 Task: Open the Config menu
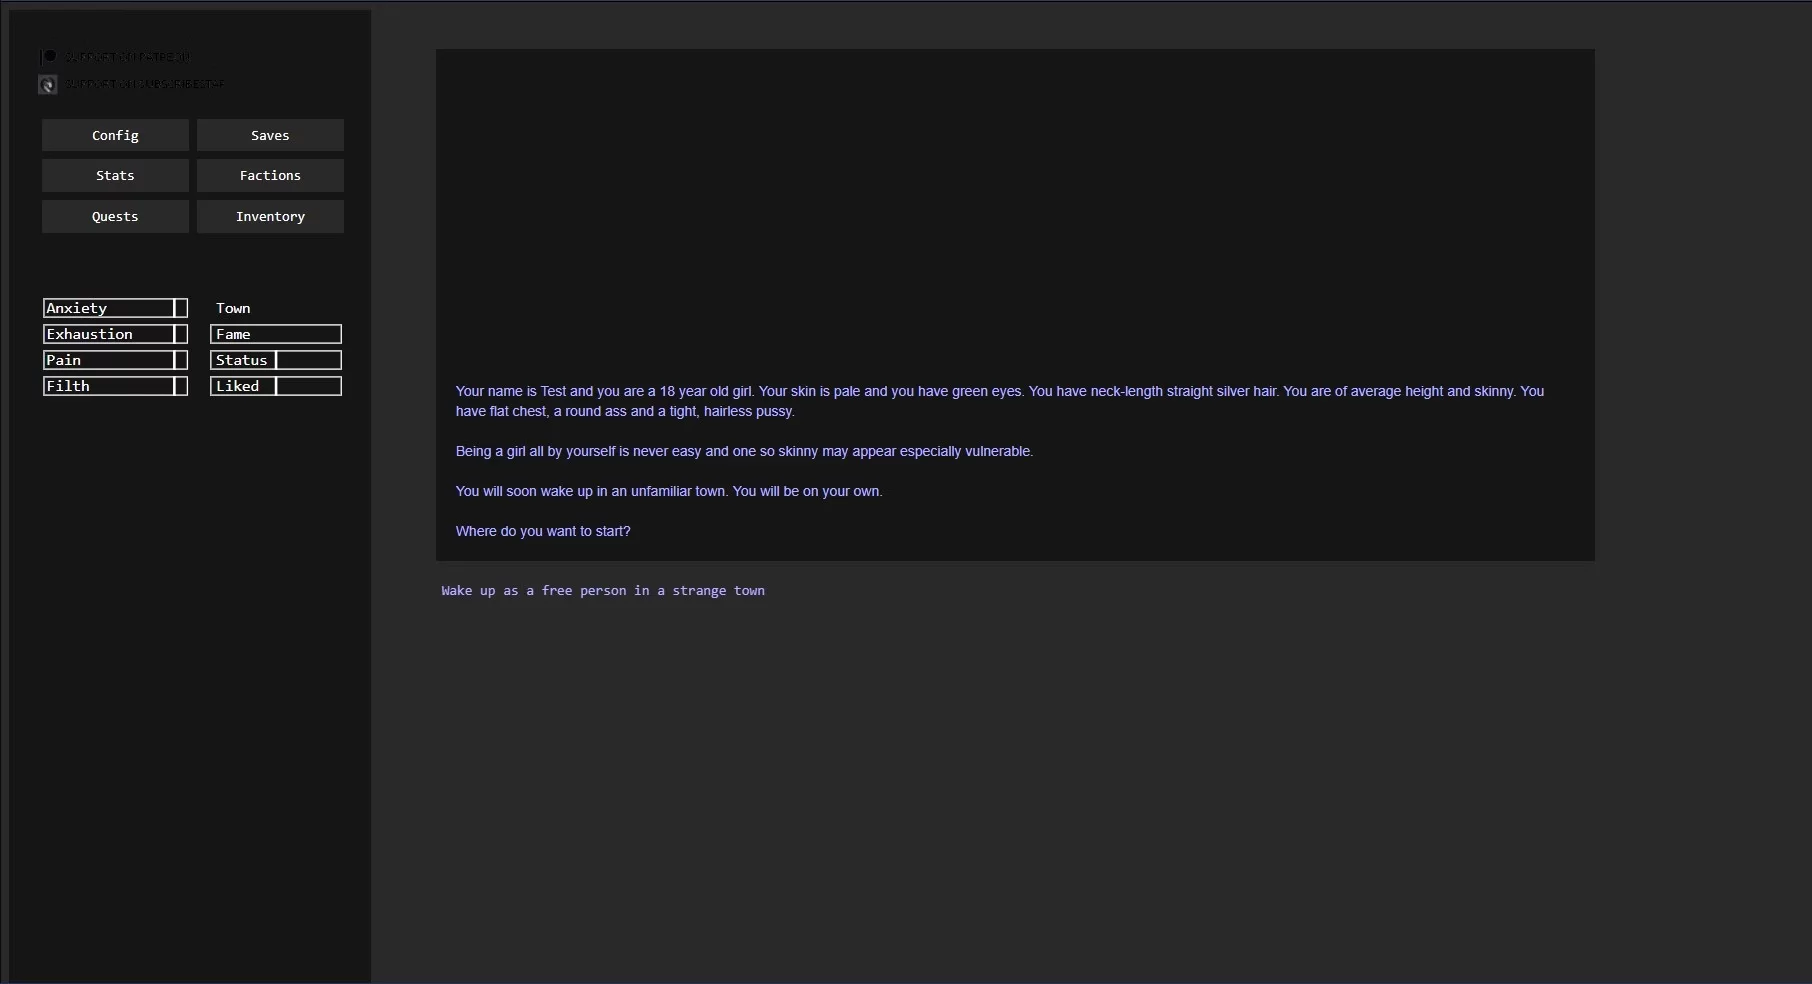pos(115,135)
